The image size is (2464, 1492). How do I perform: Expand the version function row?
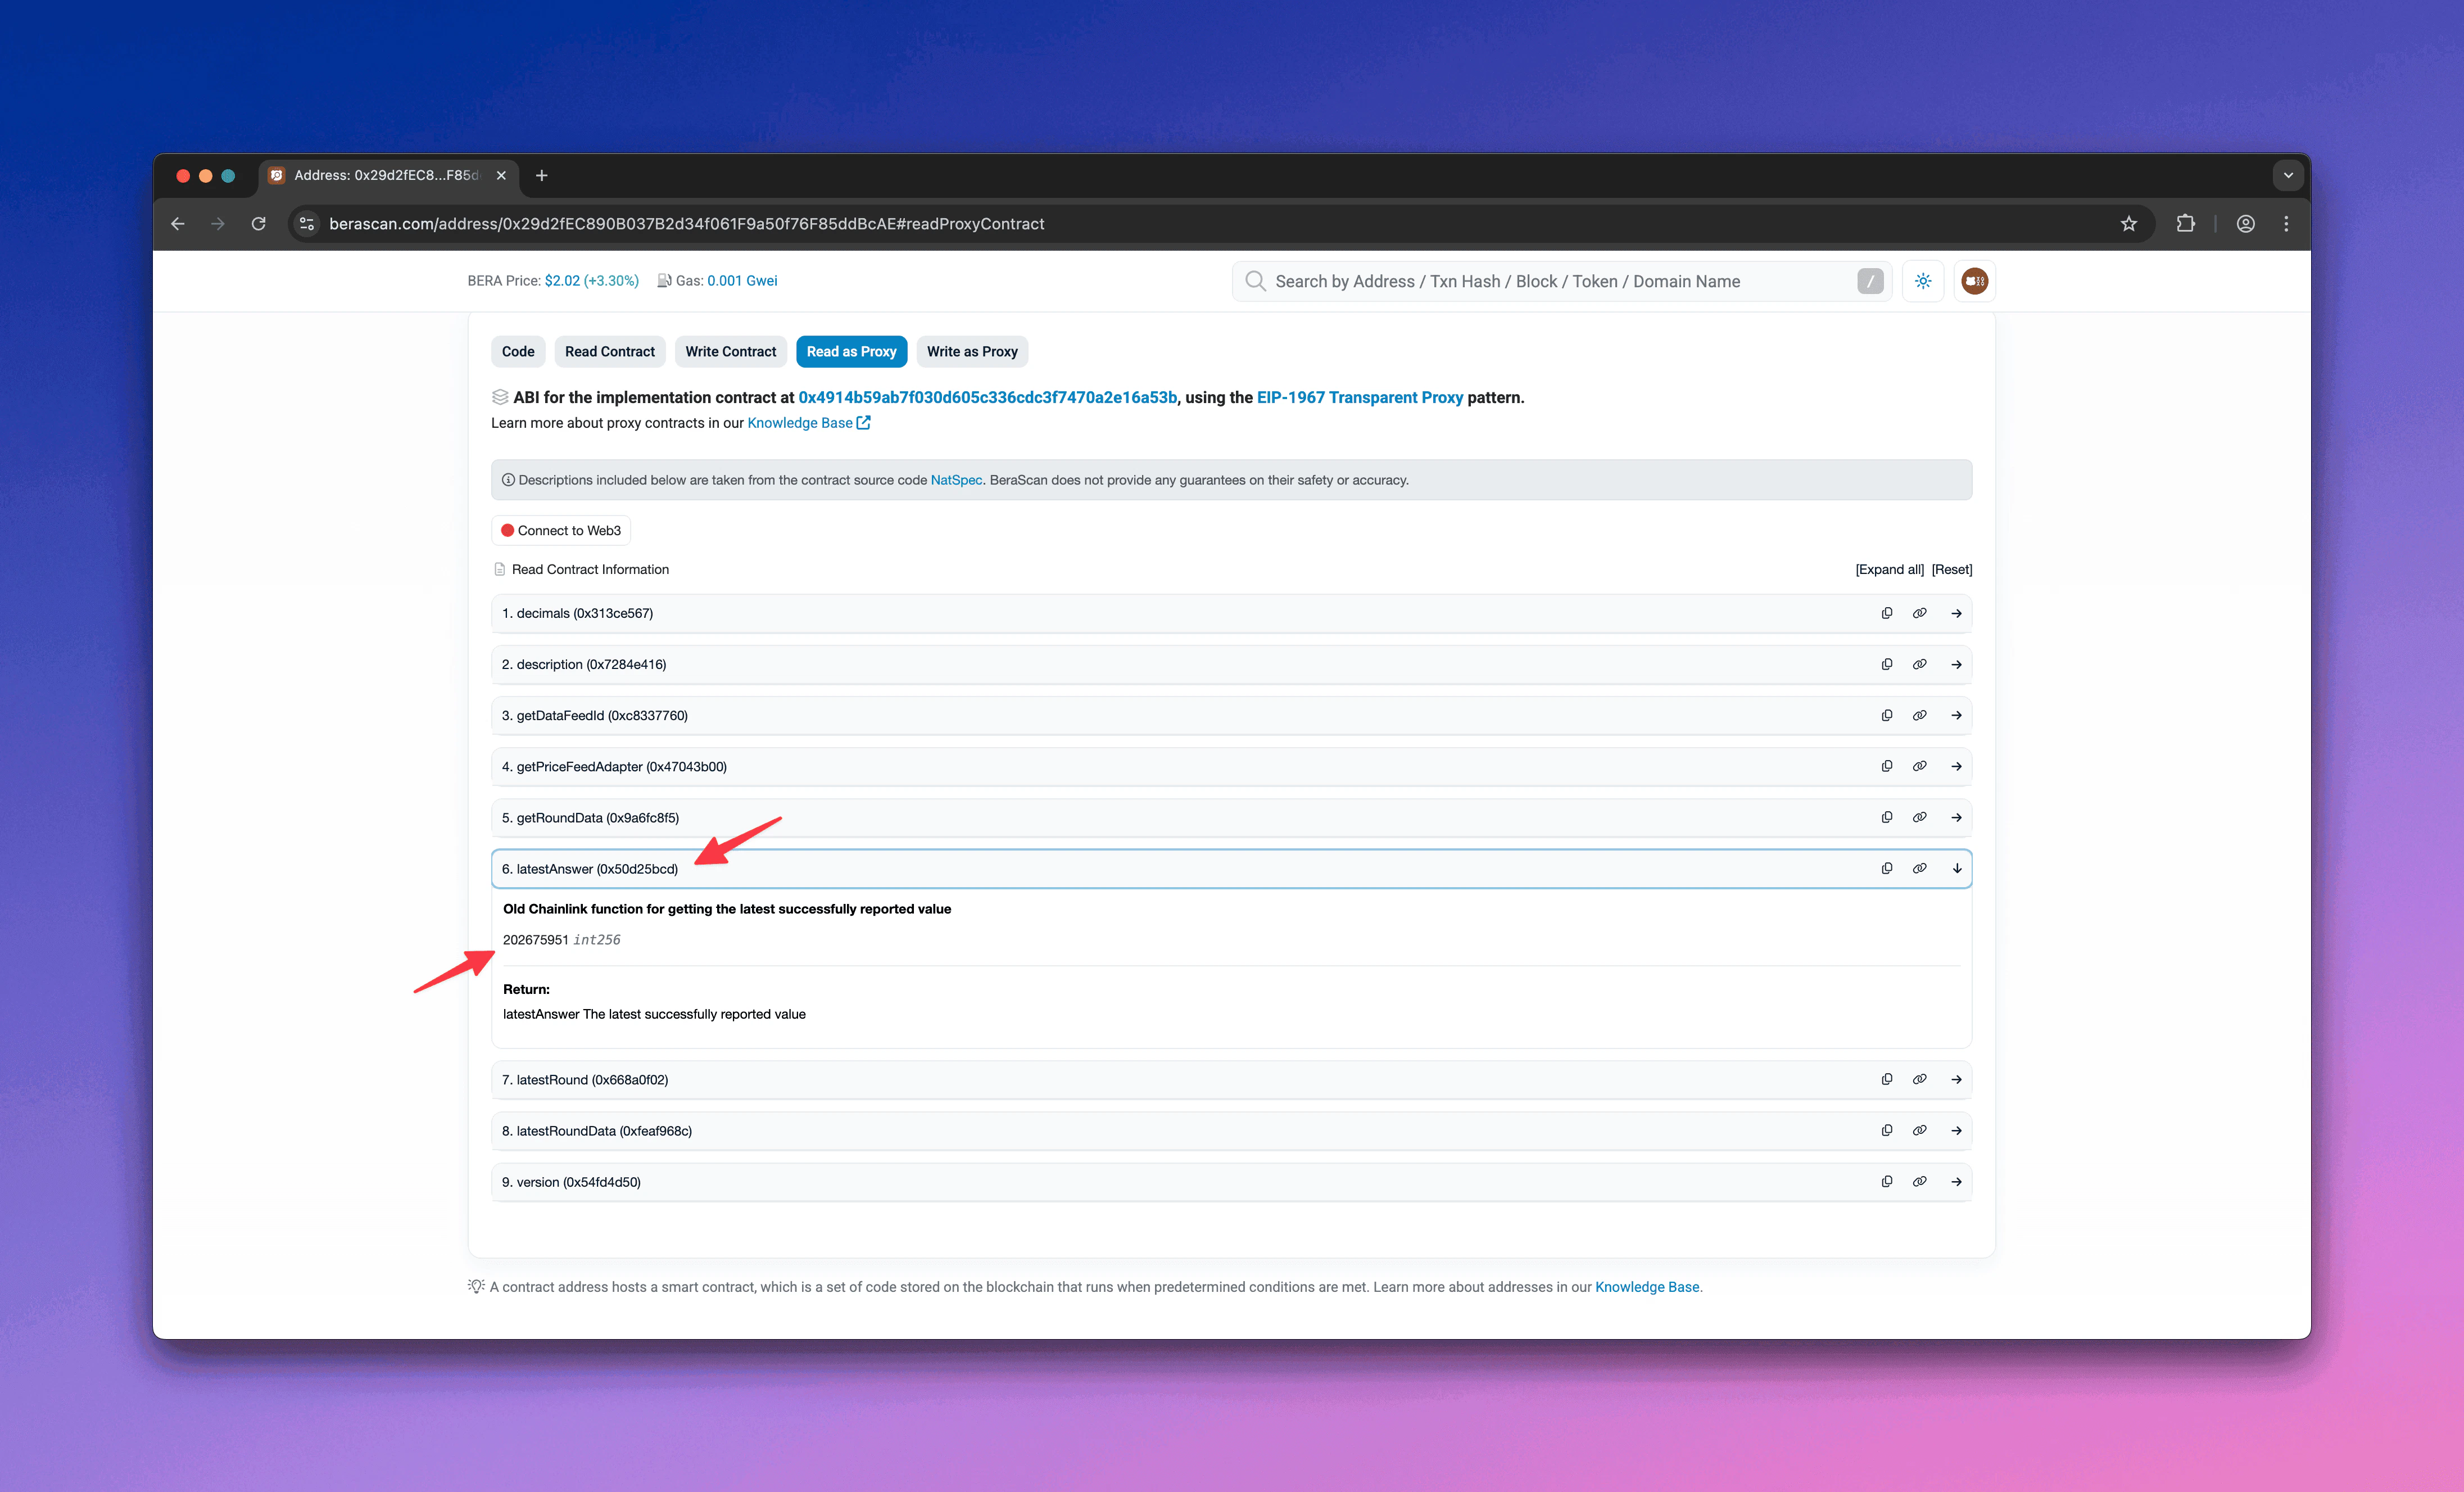[x=1956, y=1181]
